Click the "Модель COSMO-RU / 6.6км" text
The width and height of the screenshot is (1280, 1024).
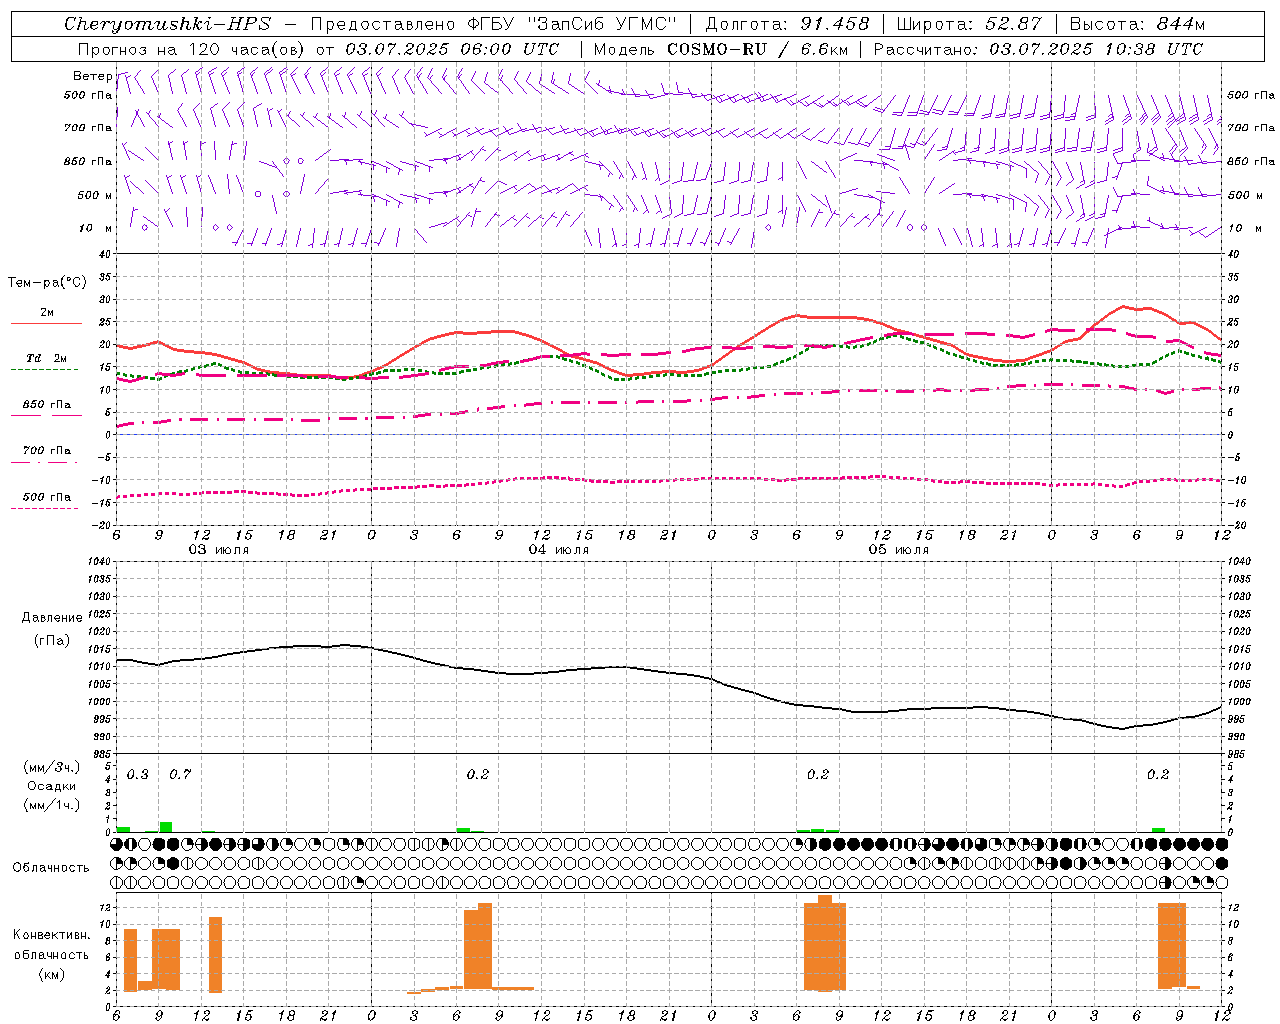coord(720,49)
